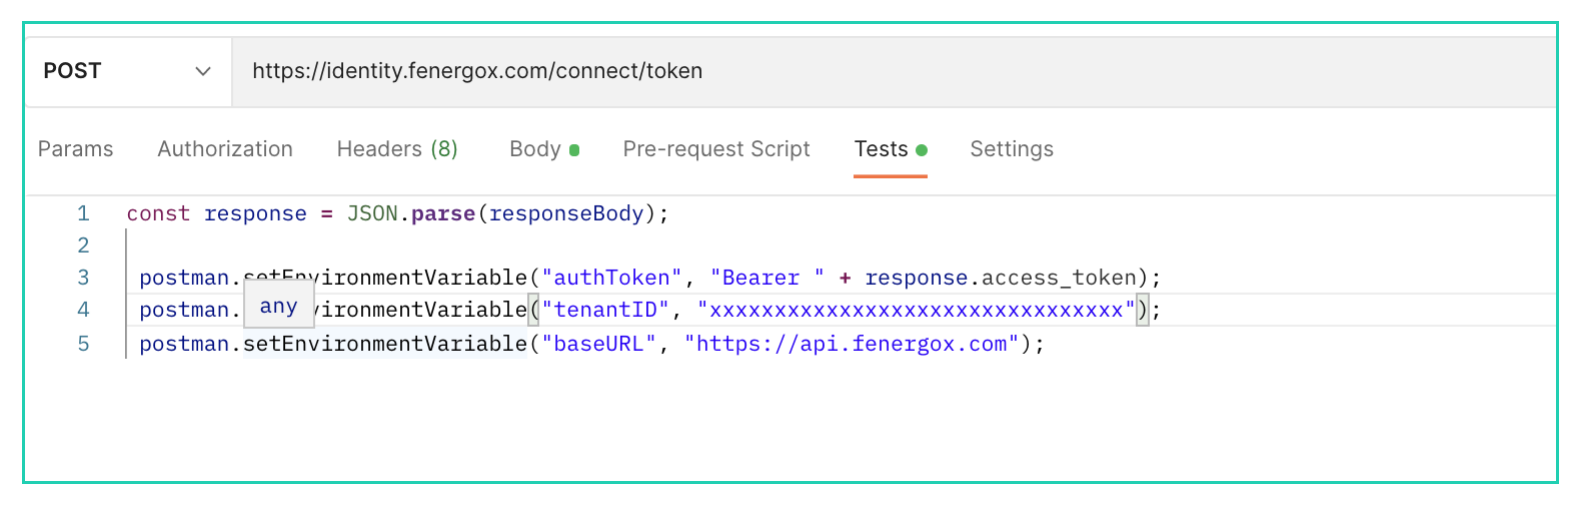This screenshot has width=1581, height=514.
Task: Go to the Pre-request Script tab
Action: tap(716, 149)
